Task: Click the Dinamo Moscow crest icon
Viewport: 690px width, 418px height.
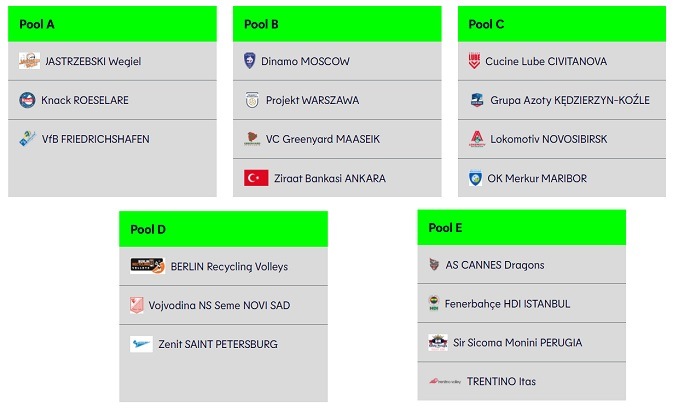Action: pos(250,62)
